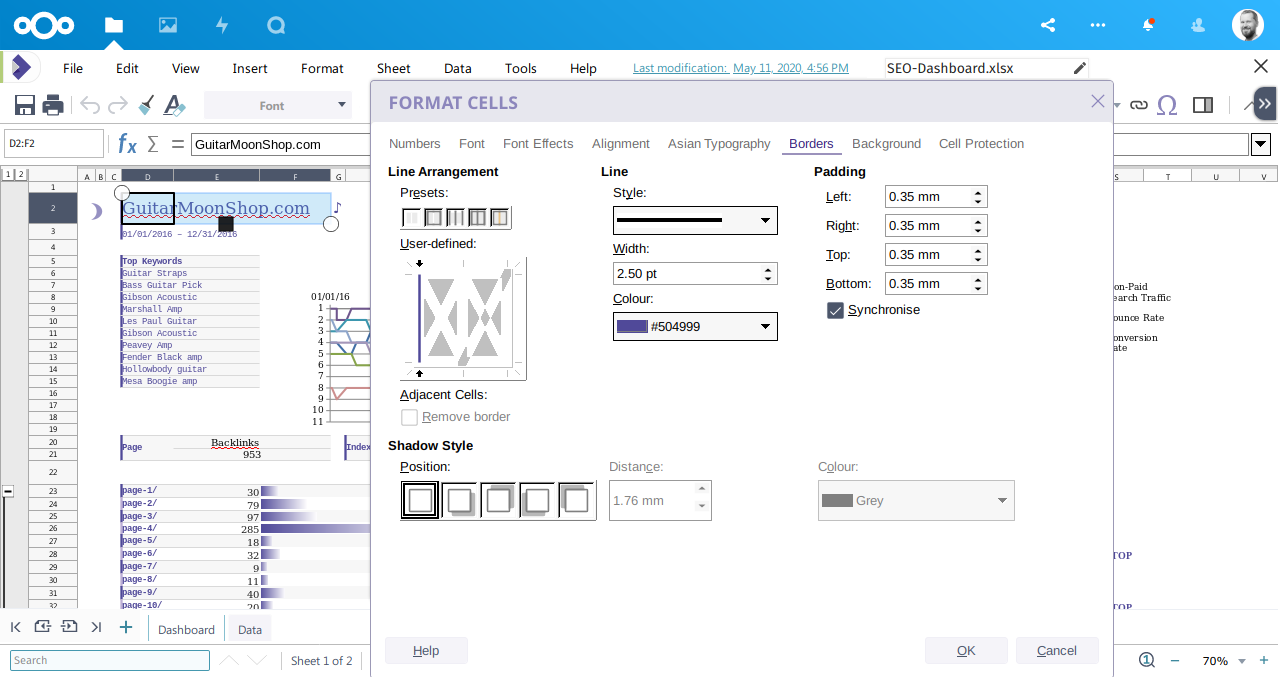Screen dimensions: 1280x677
Task: Click the insert hyperlink chain icon
Action: [1138, 105]
